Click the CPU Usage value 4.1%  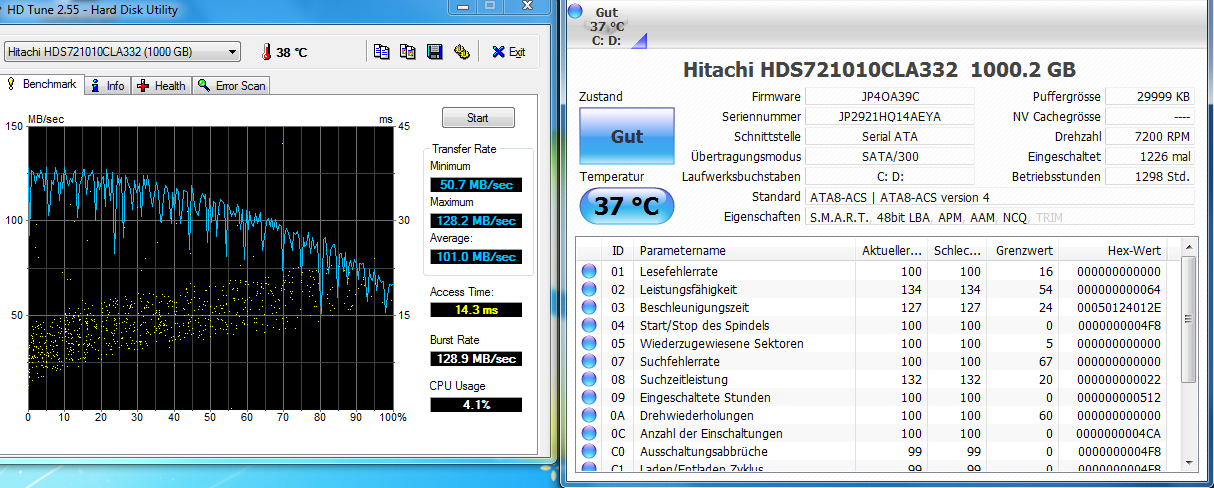[476, 404]
